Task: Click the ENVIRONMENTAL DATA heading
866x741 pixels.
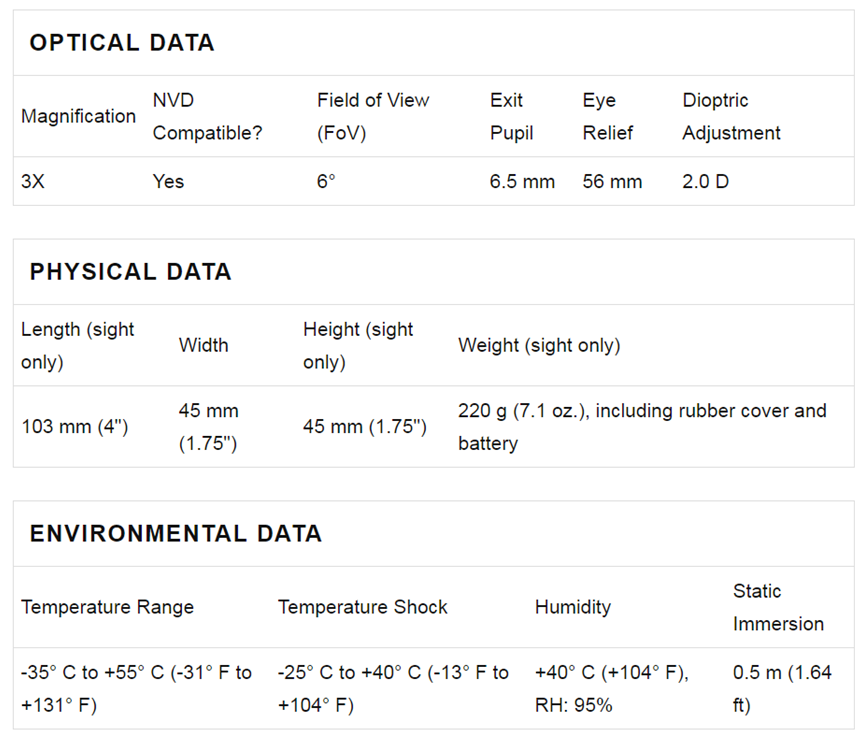Action: click(176, 534)
